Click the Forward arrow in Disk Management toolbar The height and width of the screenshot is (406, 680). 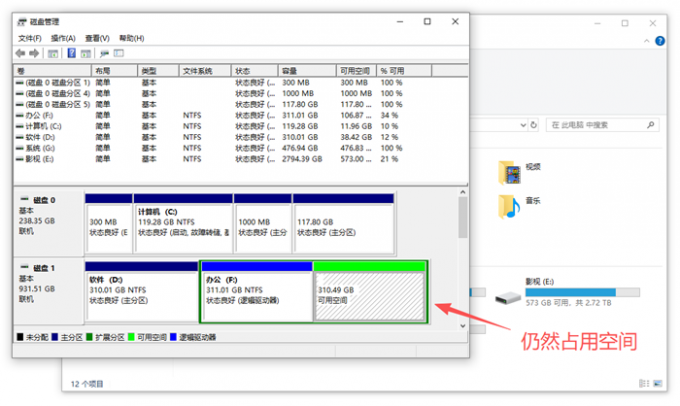(34, 53)
